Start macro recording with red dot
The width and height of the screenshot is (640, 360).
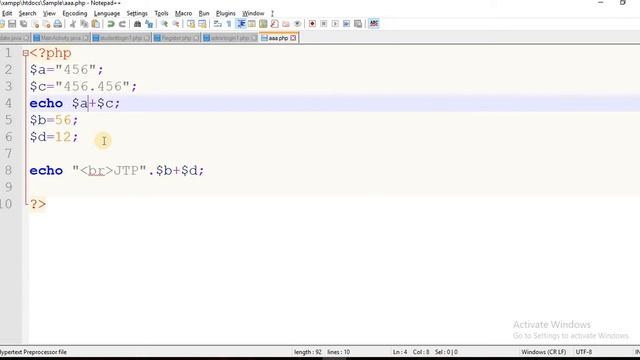(312, 24)
